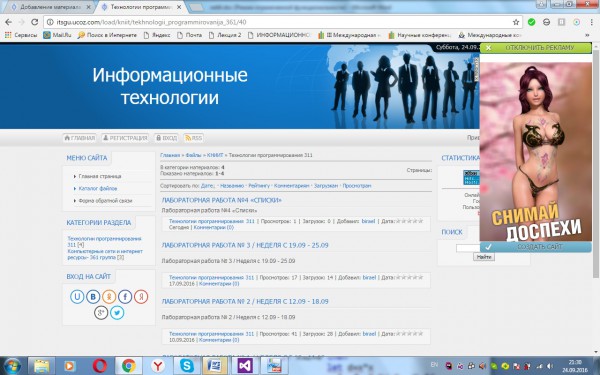The image size is (600, 375).
Task: Click the КНИИТ breadcrumb link
Action: tap(215, 155)
